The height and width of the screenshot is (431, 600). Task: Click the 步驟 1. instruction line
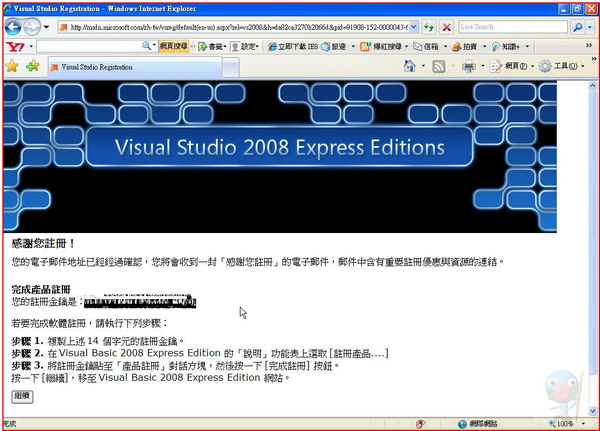[98, 341]
